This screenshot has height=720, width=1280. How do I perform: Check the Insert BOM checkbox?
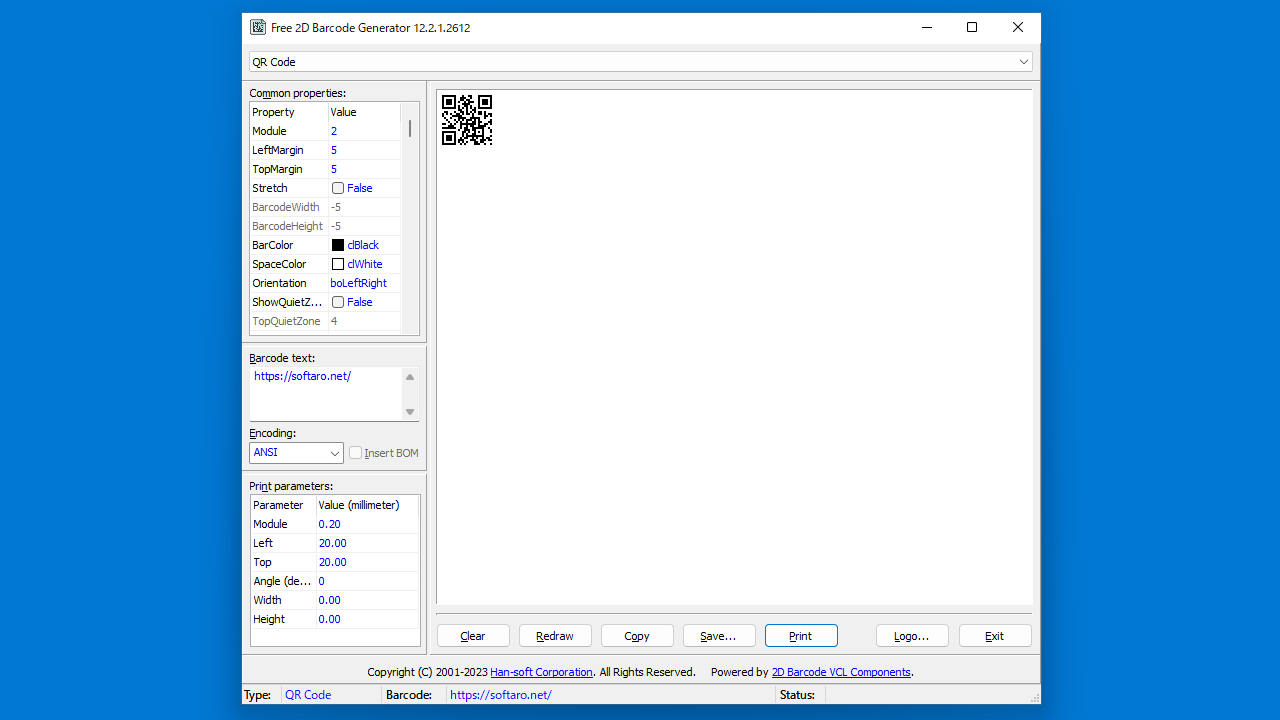click(355, 453)
